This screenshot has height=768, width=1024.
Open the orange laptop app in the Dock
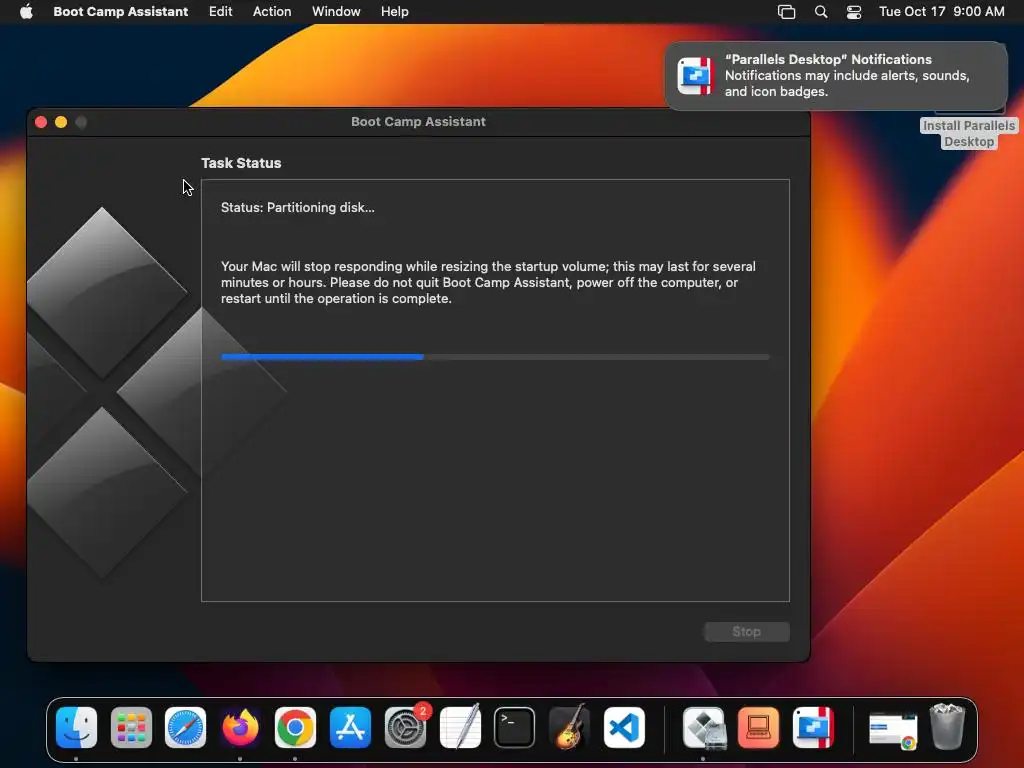pyautogui.click(x=758, y=727)
